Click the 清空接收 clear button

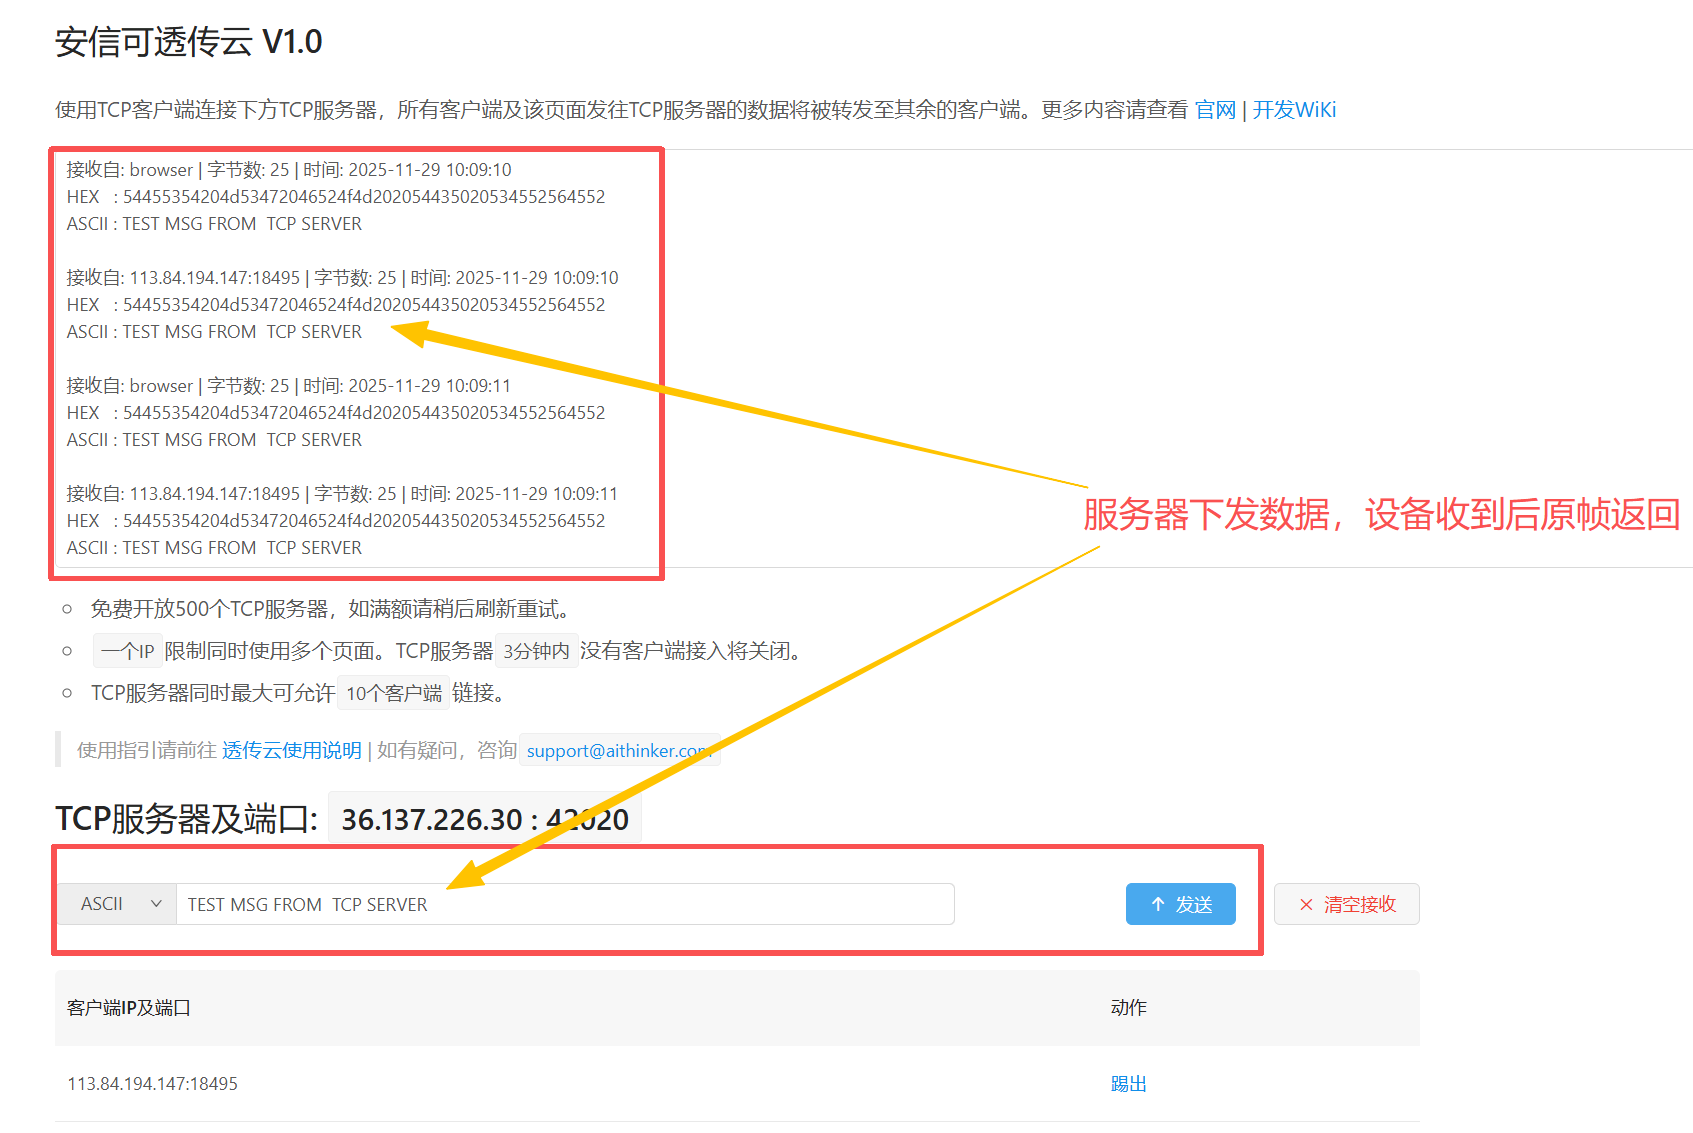tap(1347, 904)
